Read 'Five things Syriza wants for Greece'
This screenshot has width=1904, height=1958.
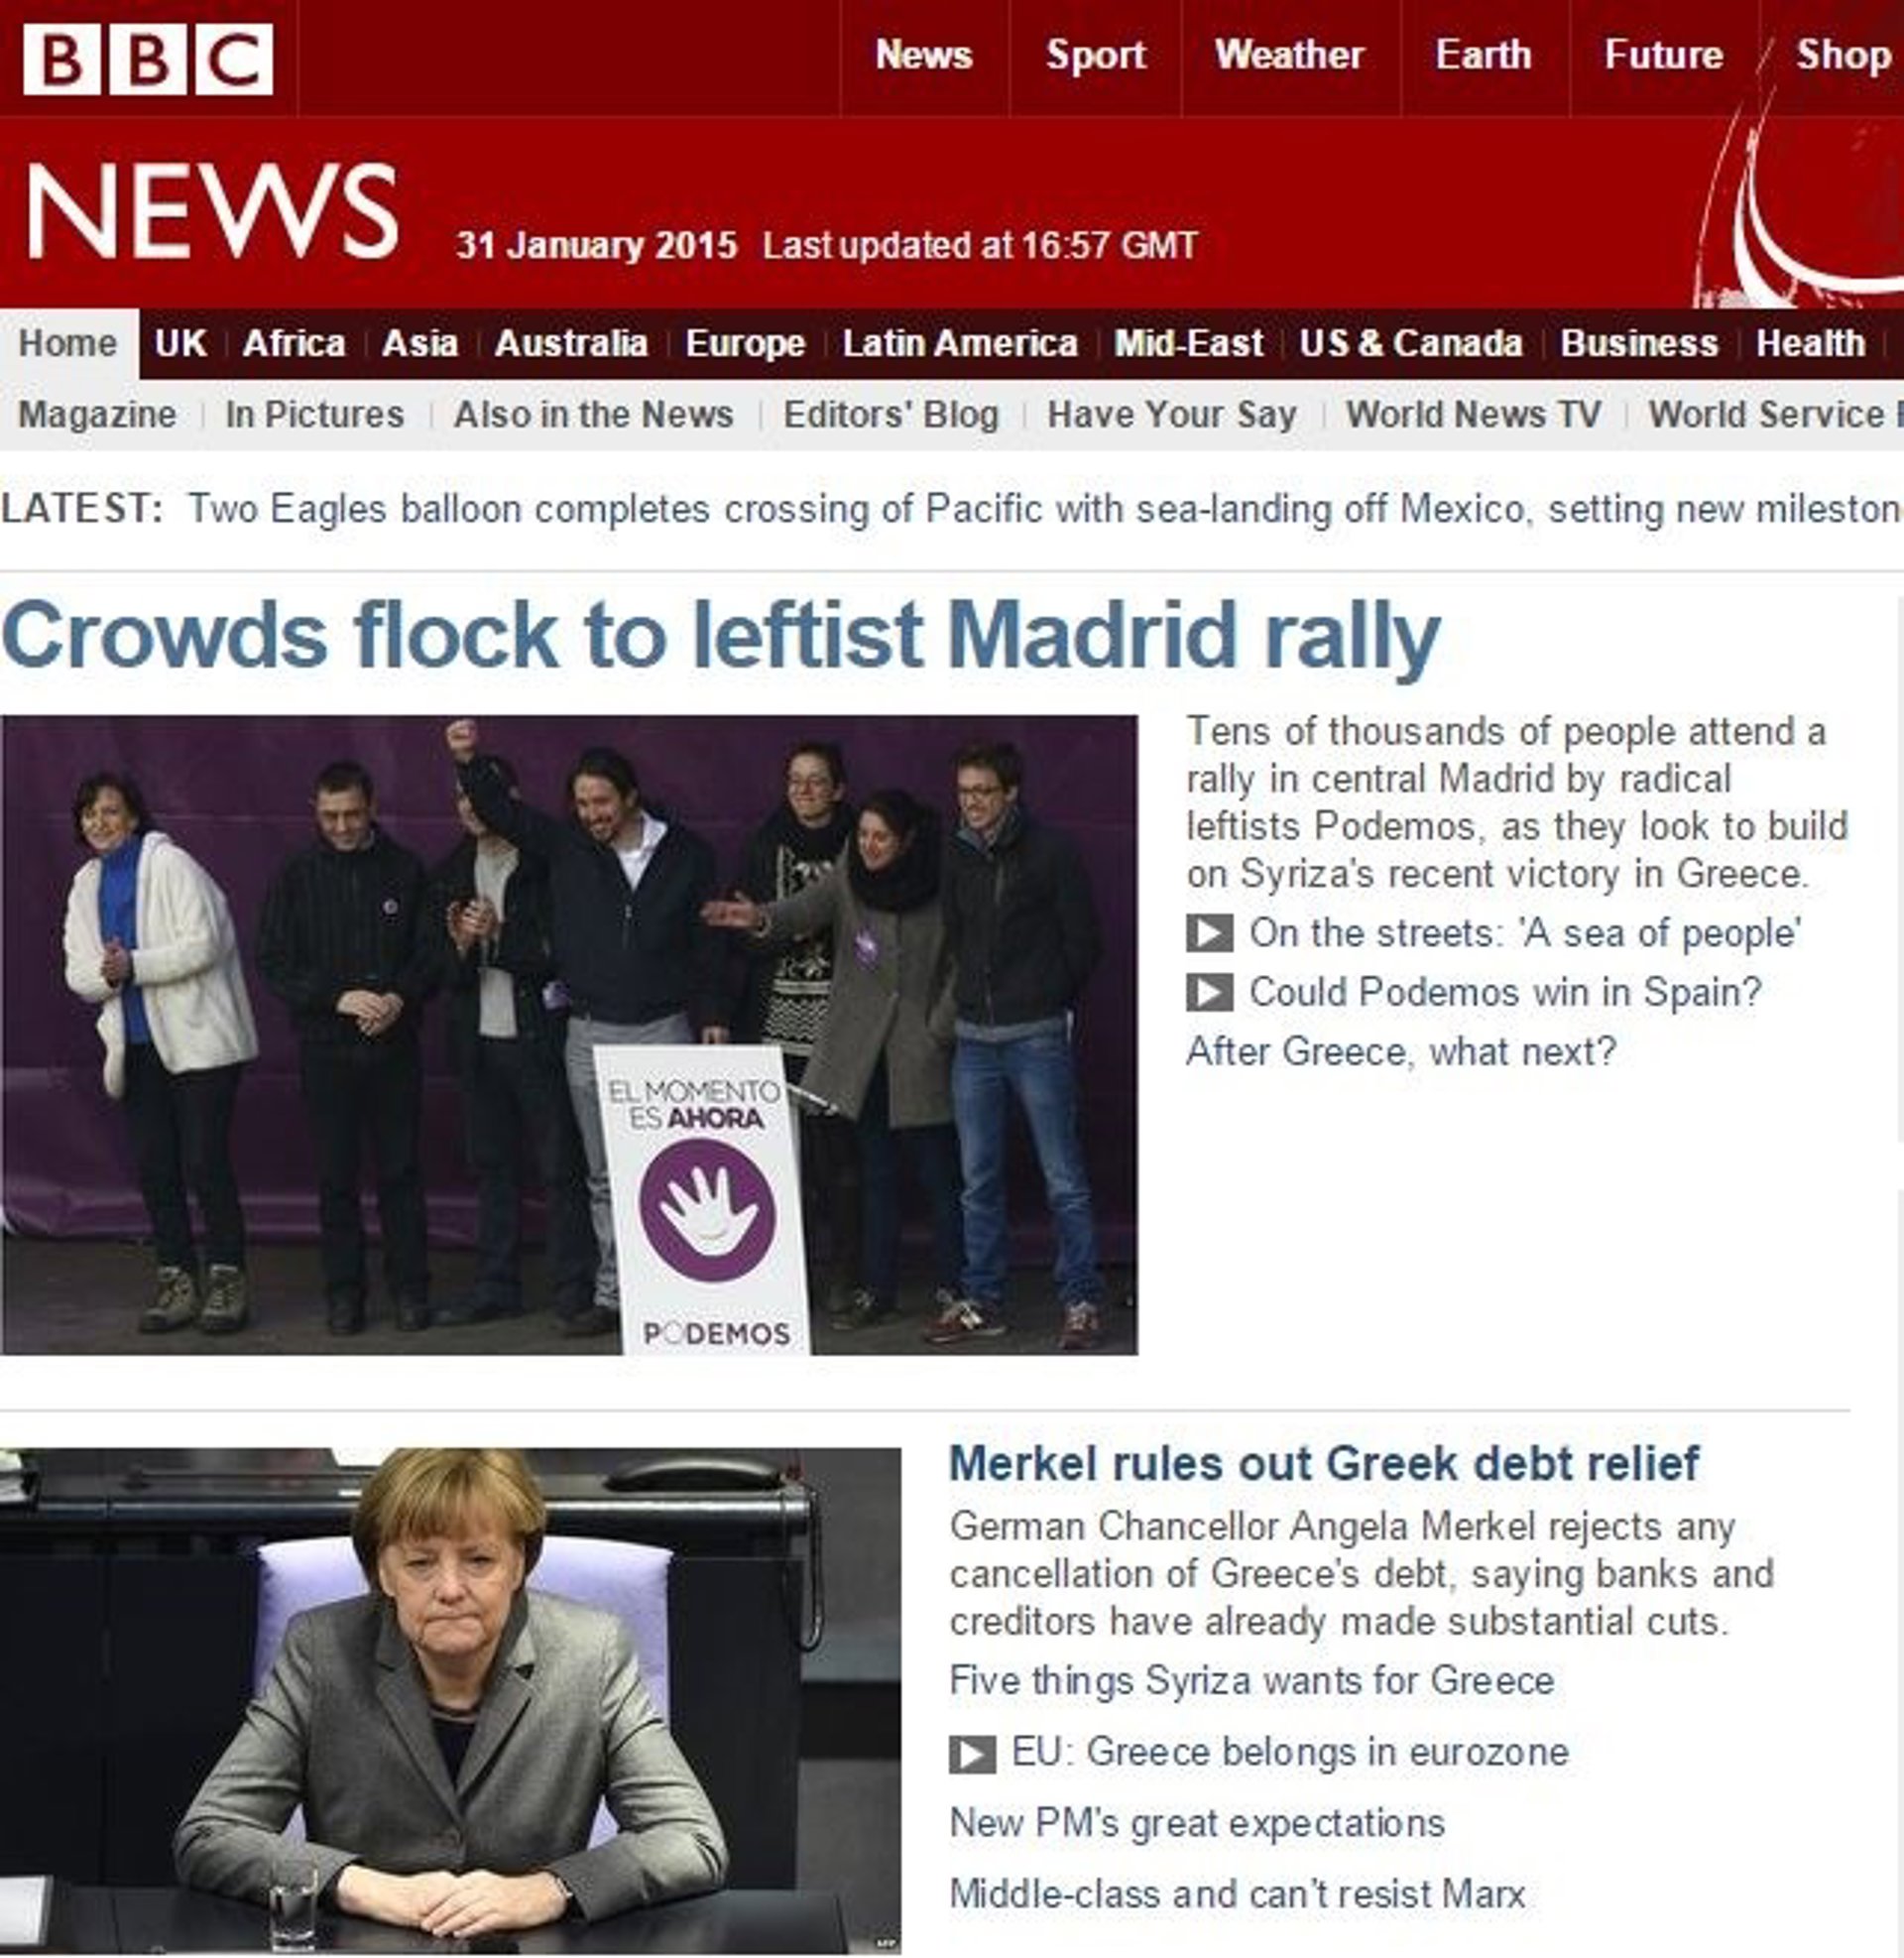1252,1681
